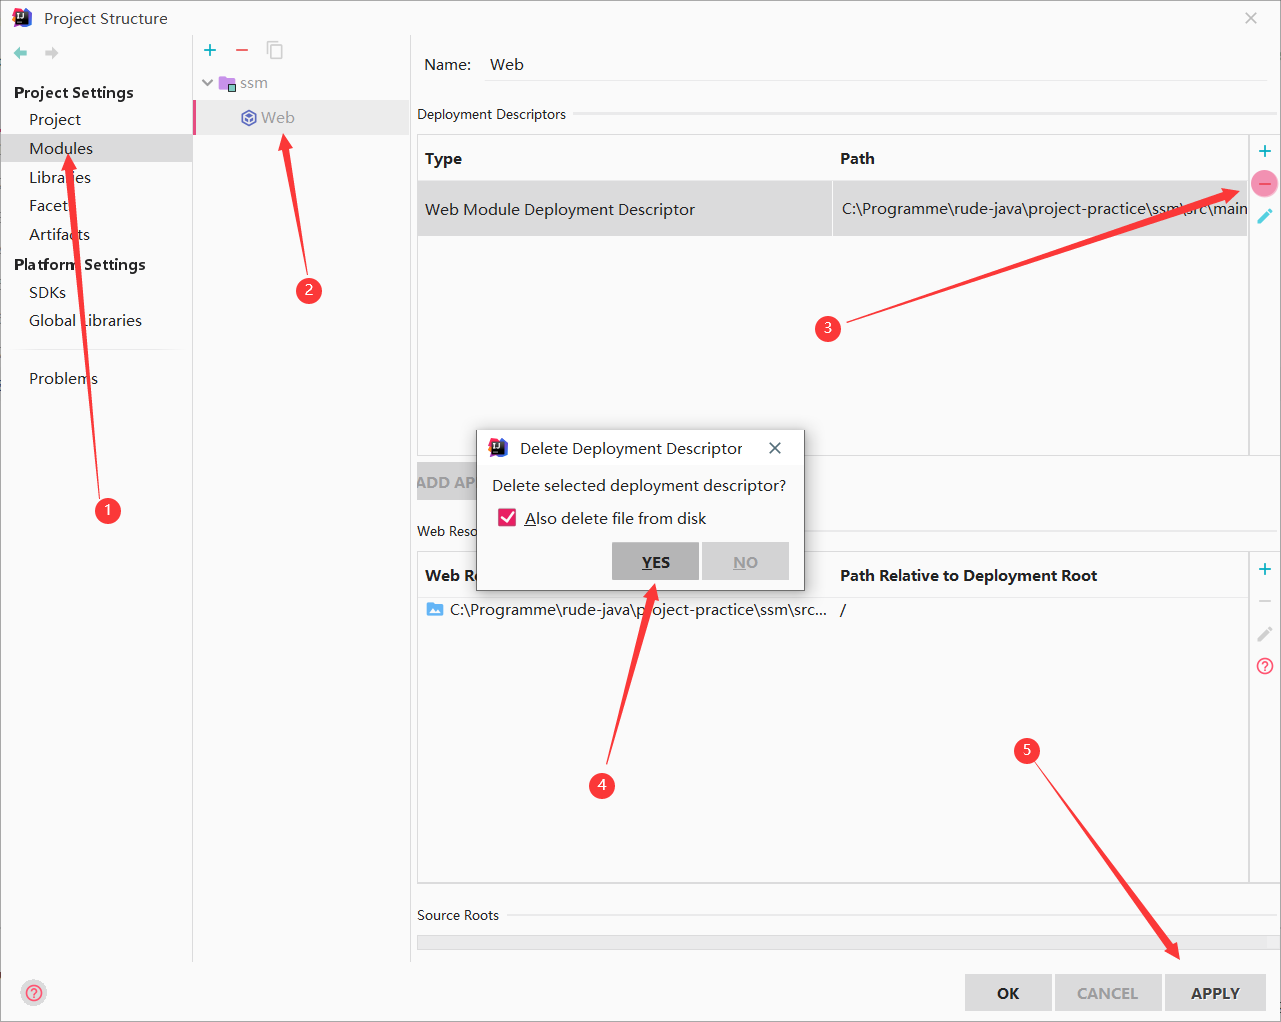Click the OK button
This screenshot has height=1022, width=1281.
pos(1008,993)
